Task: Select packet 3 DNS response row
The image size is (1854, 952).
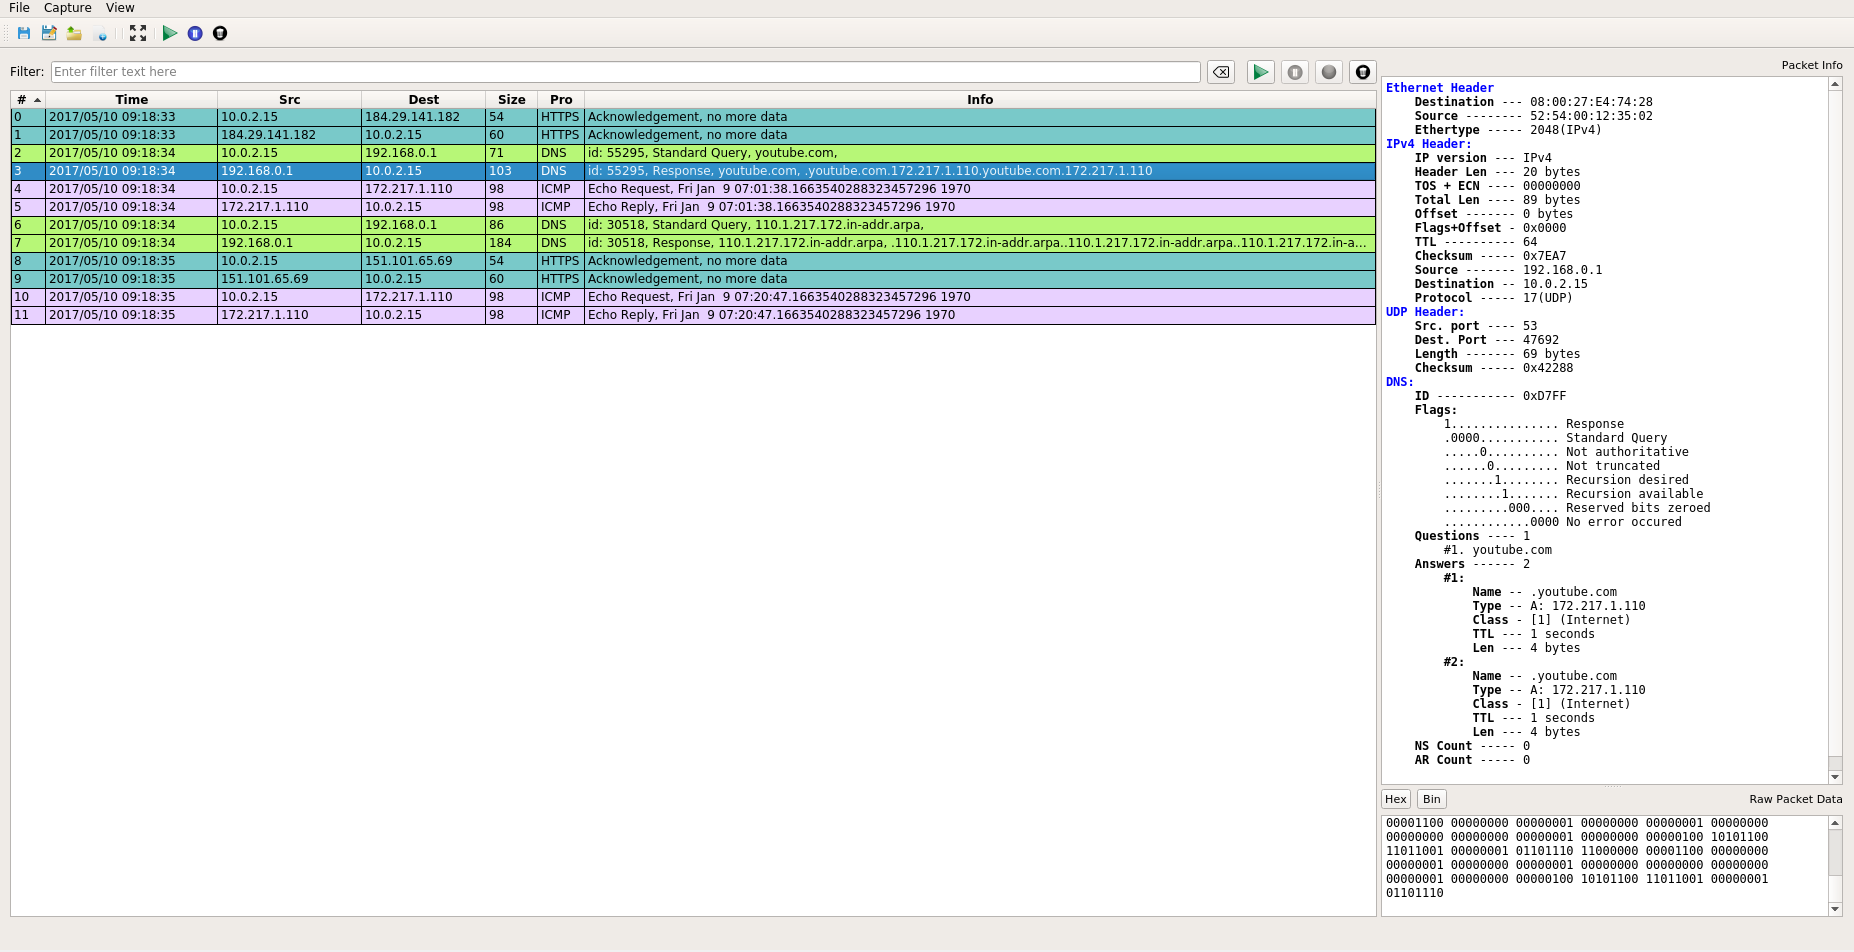Action: [x=693, y=171]
